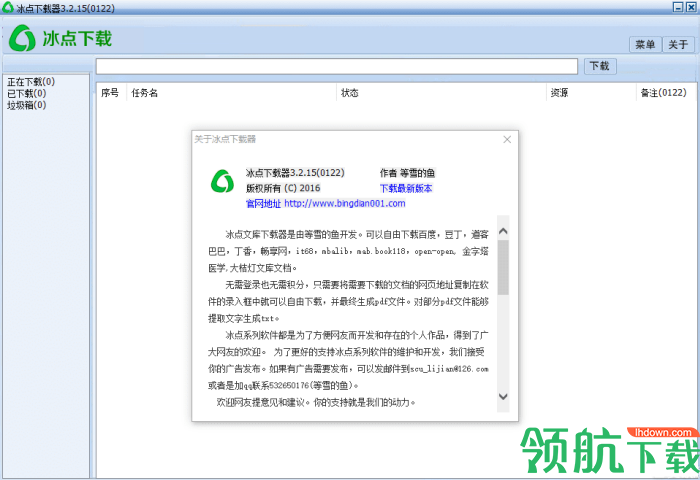
Task: Focus the URL input field
Action: click(x=337, y=67)
